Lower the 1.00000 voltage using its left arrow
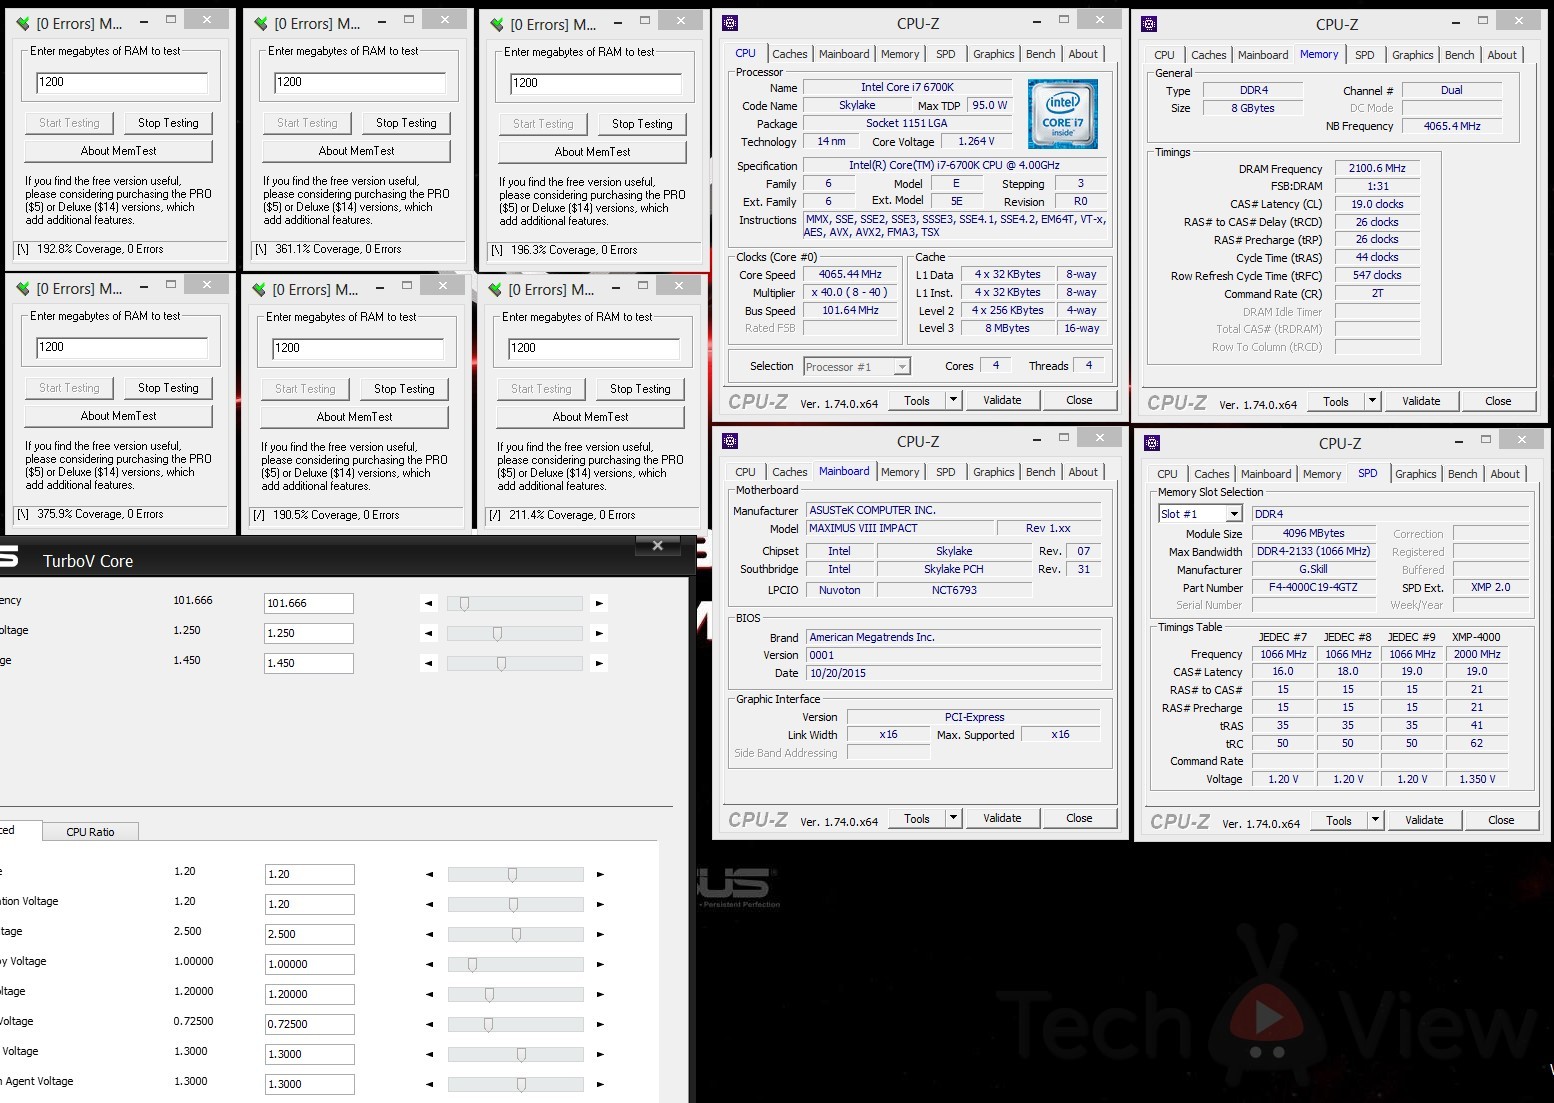The height and width of the screenshot is (1103, 1554). [430, 964]
